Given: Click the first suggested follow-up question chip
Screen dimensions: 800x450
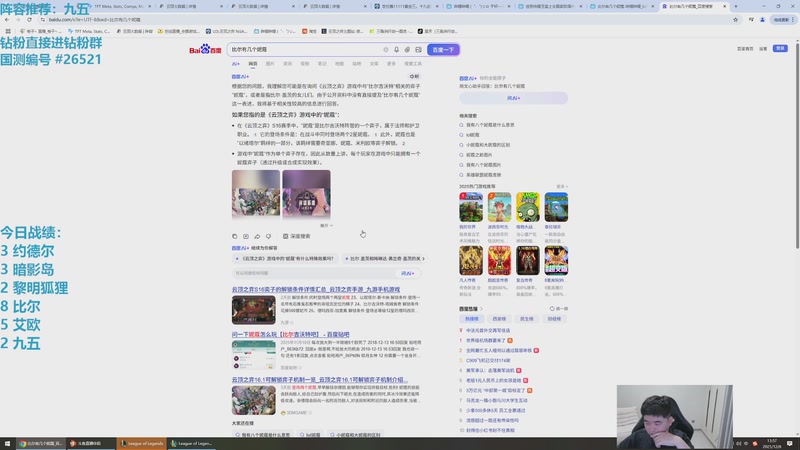Looking at the screenshot, I should (x=285, y=259).
